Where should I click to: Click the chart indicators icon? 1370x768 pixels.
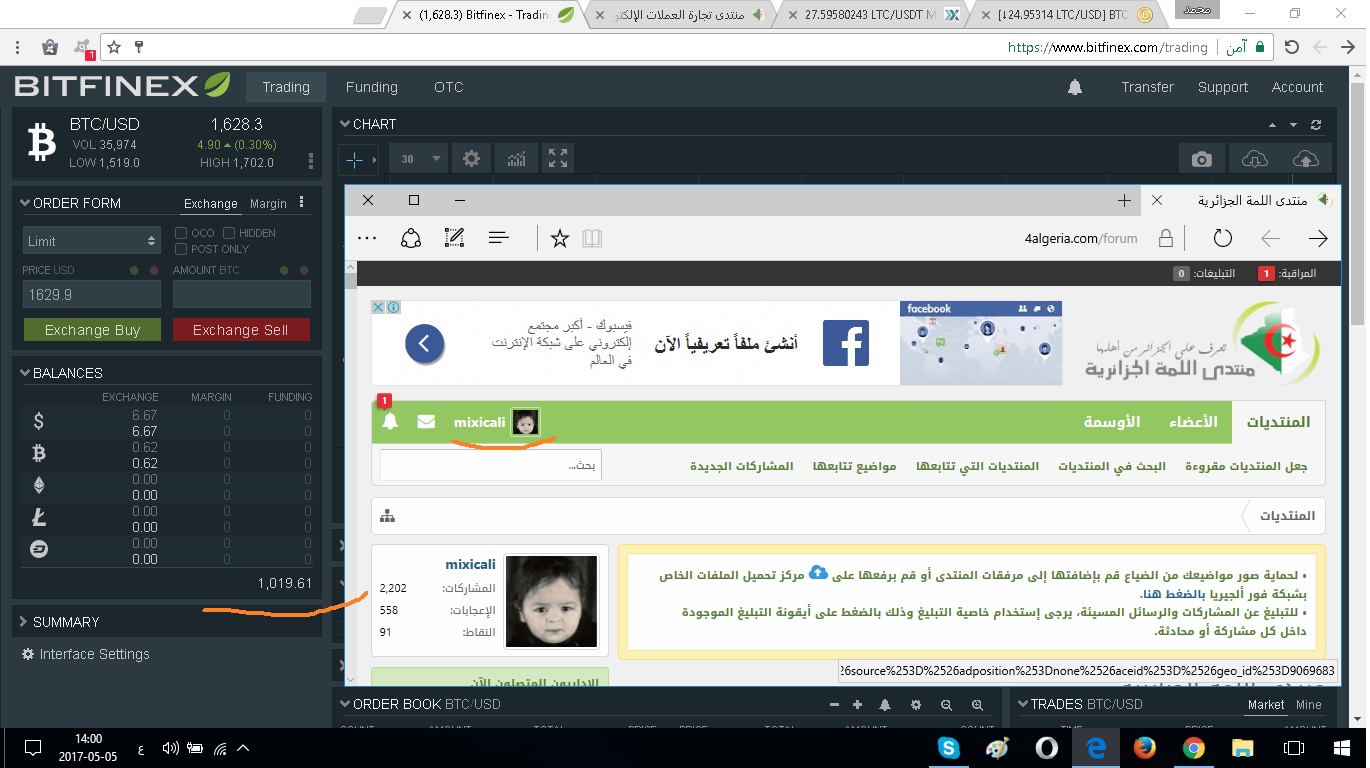pyautogui.click(x=516, y=158)
